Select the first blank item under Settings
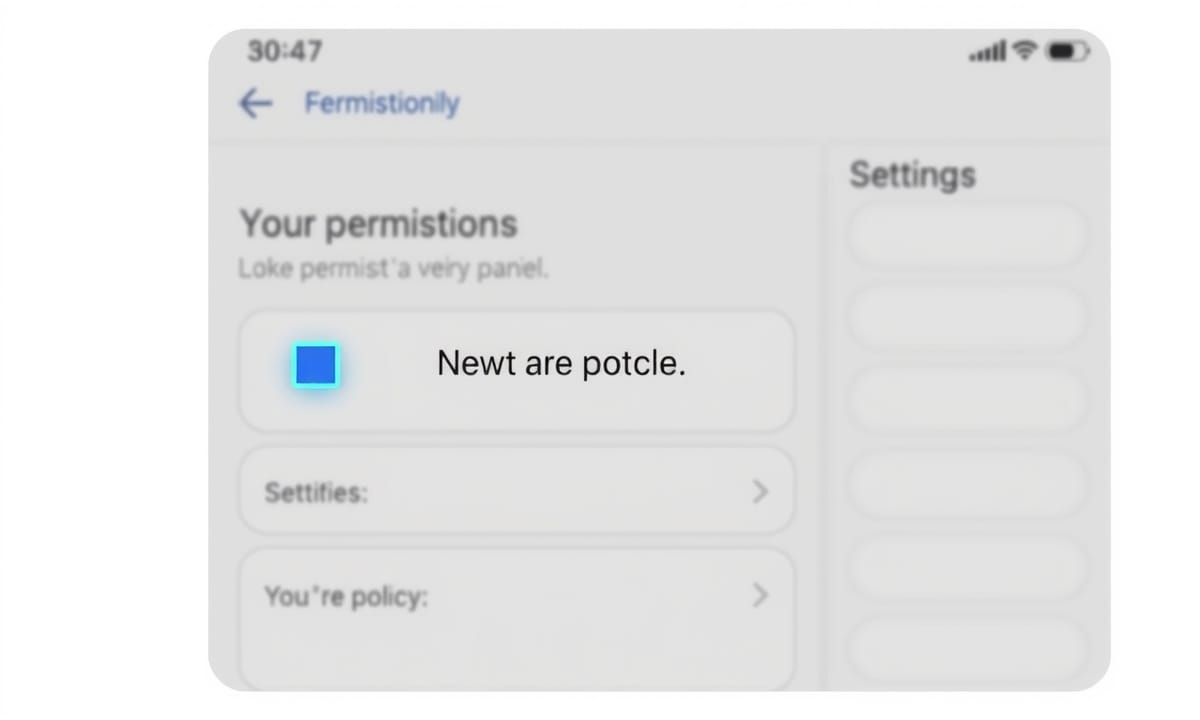 (966, 236)
